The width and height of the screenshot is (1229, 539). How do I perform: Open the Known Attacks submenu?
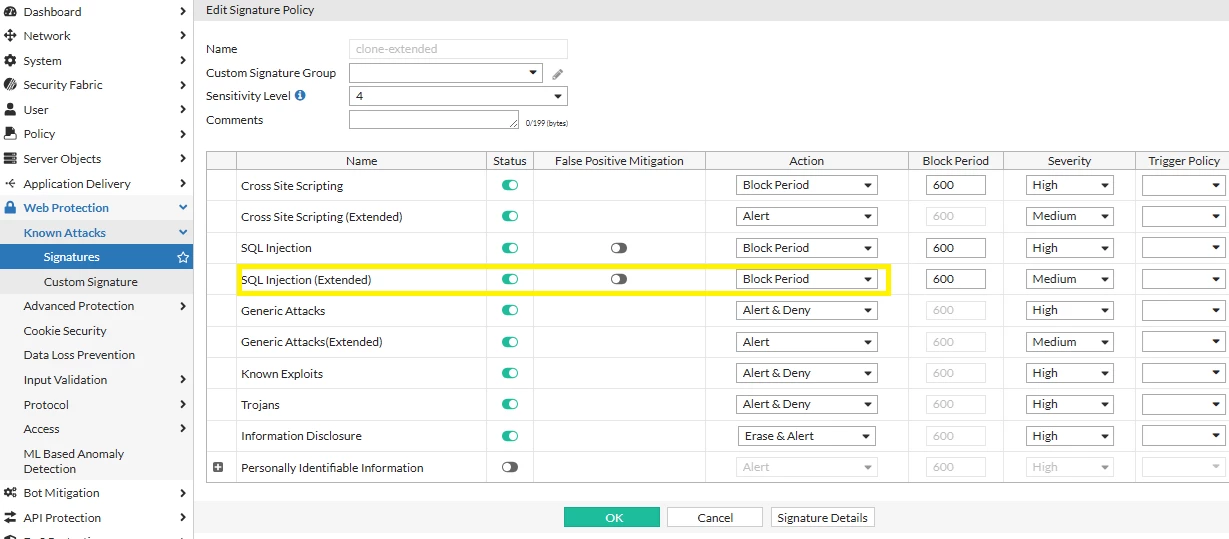pos(96,233)
